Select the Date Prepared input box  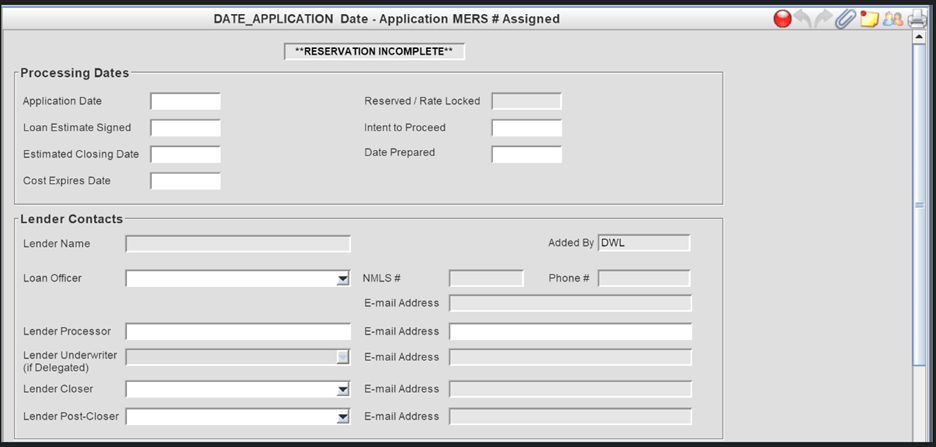(526, 154)
